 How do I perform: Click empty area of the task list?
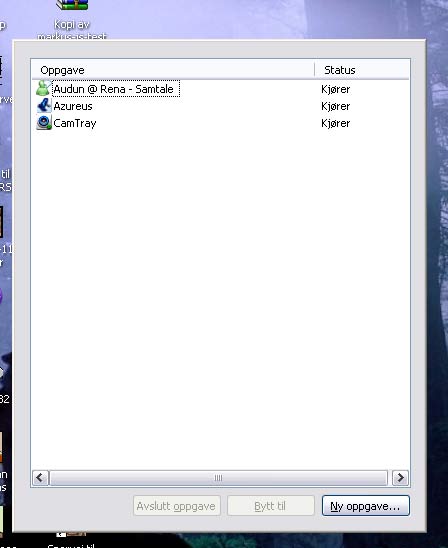[x=220, y=297]
